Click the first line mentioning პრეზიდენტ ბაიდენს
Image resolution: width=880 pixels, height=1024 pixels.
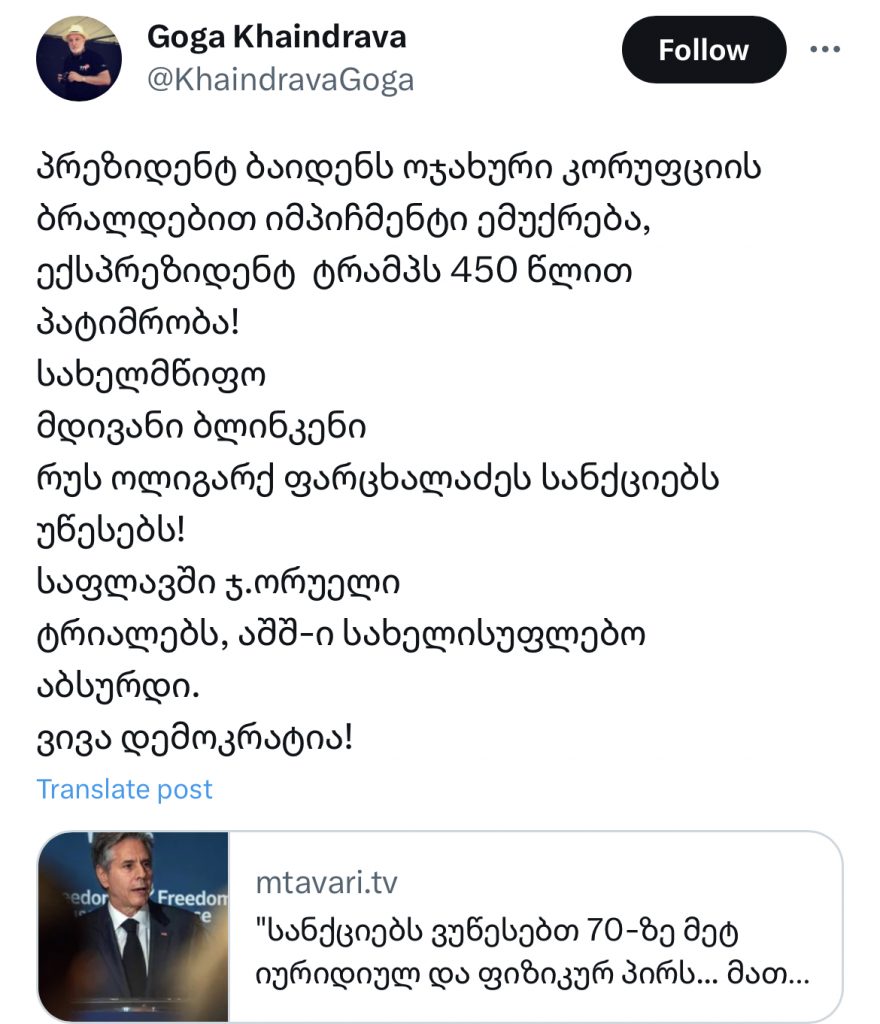coord(399,168)
